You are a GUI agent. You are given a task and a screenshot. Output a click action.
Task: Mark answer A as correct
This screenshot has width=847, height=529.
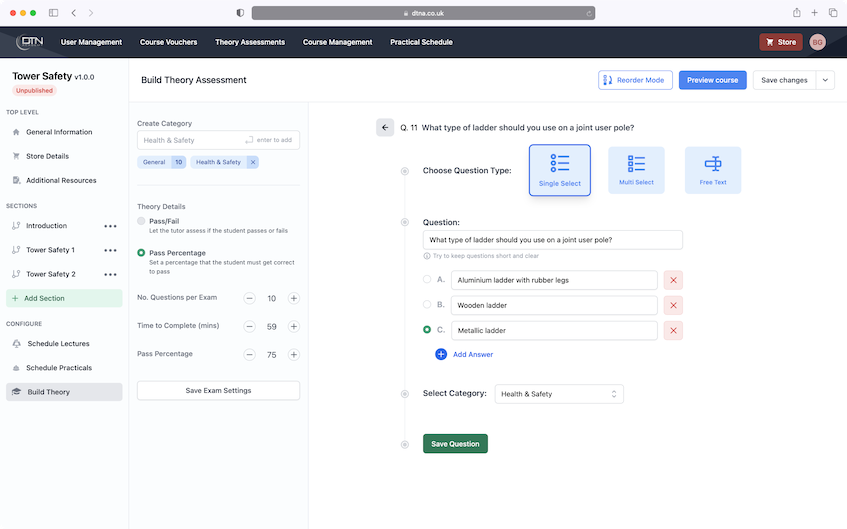tap(427, 279)
